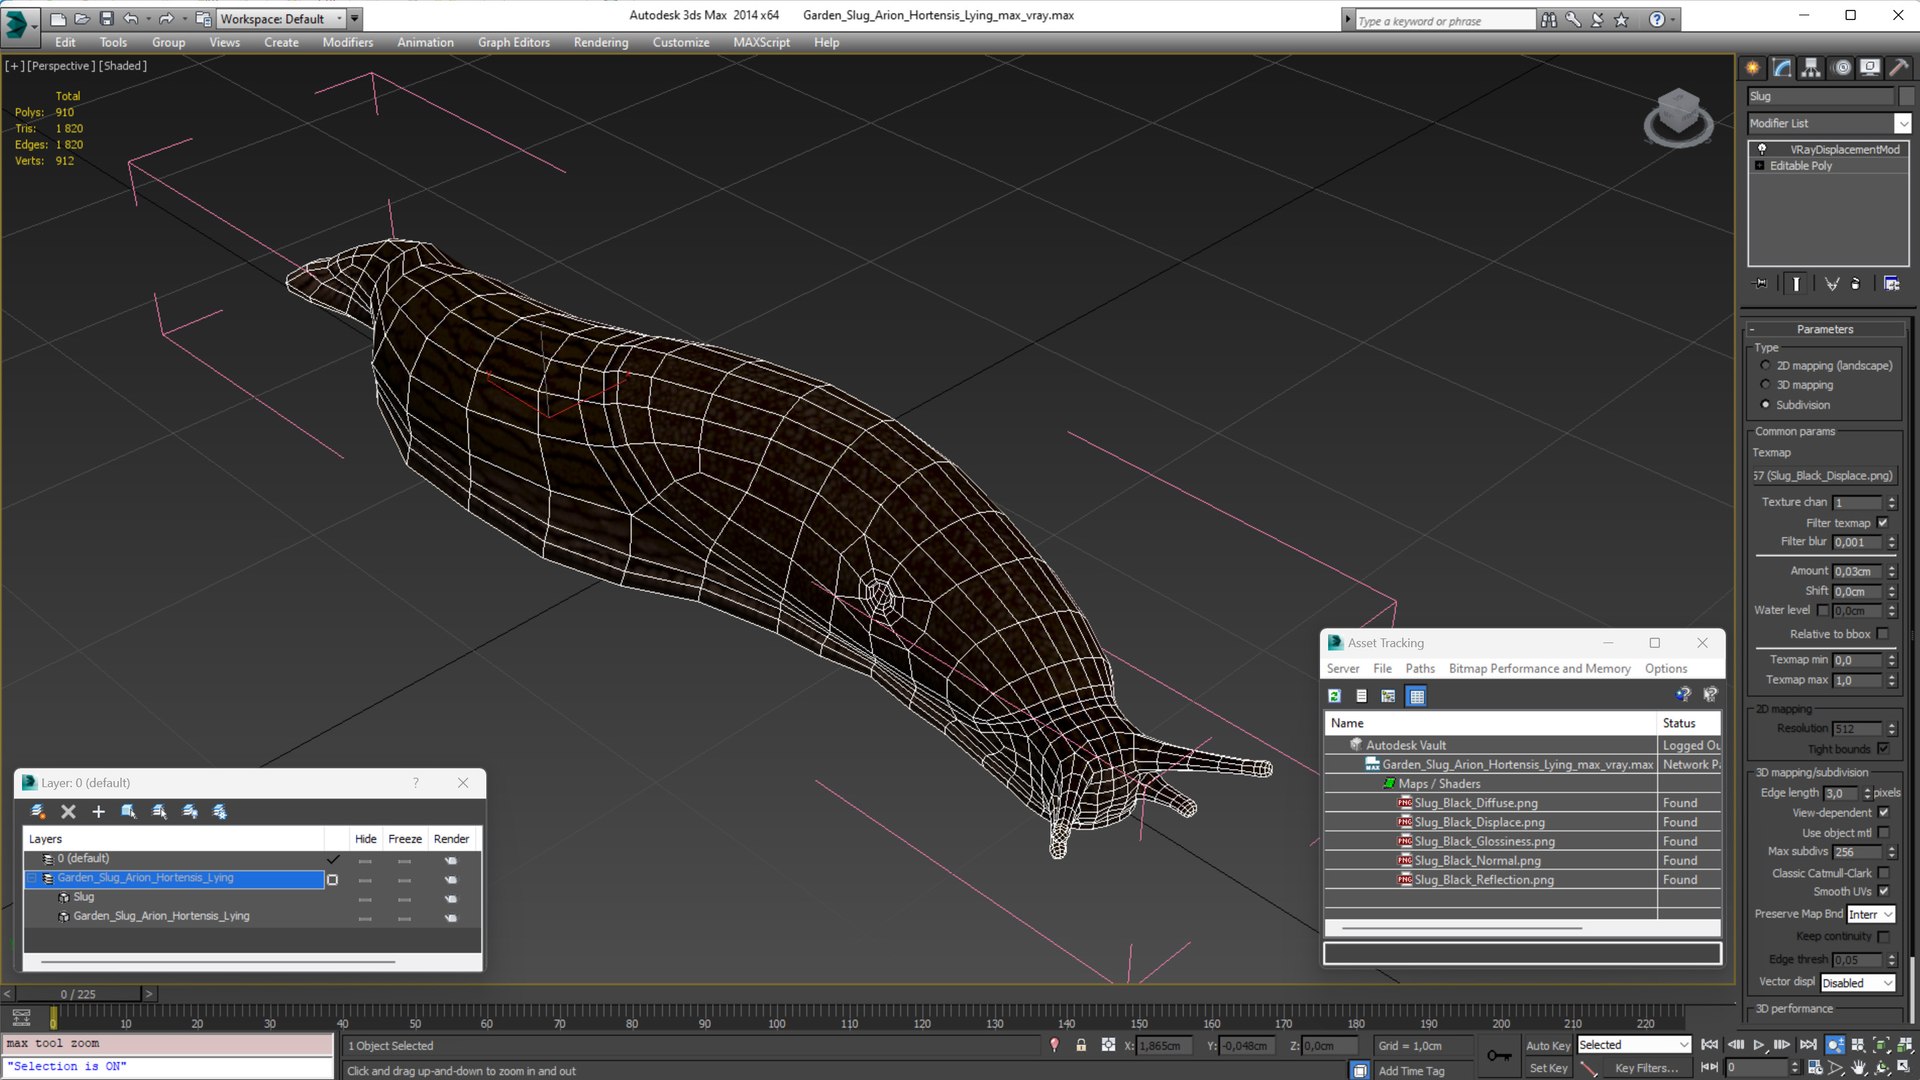The image size is (1920, 1080).
Task: Click the Texmap Slug_Black_Displace.png button
Action: 1824,476
